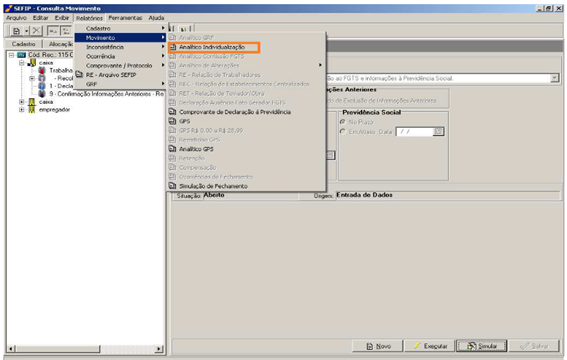Click the first caixa node icon
The width and height of the screenshot is (567, 360).
click(x=32, y=63)
